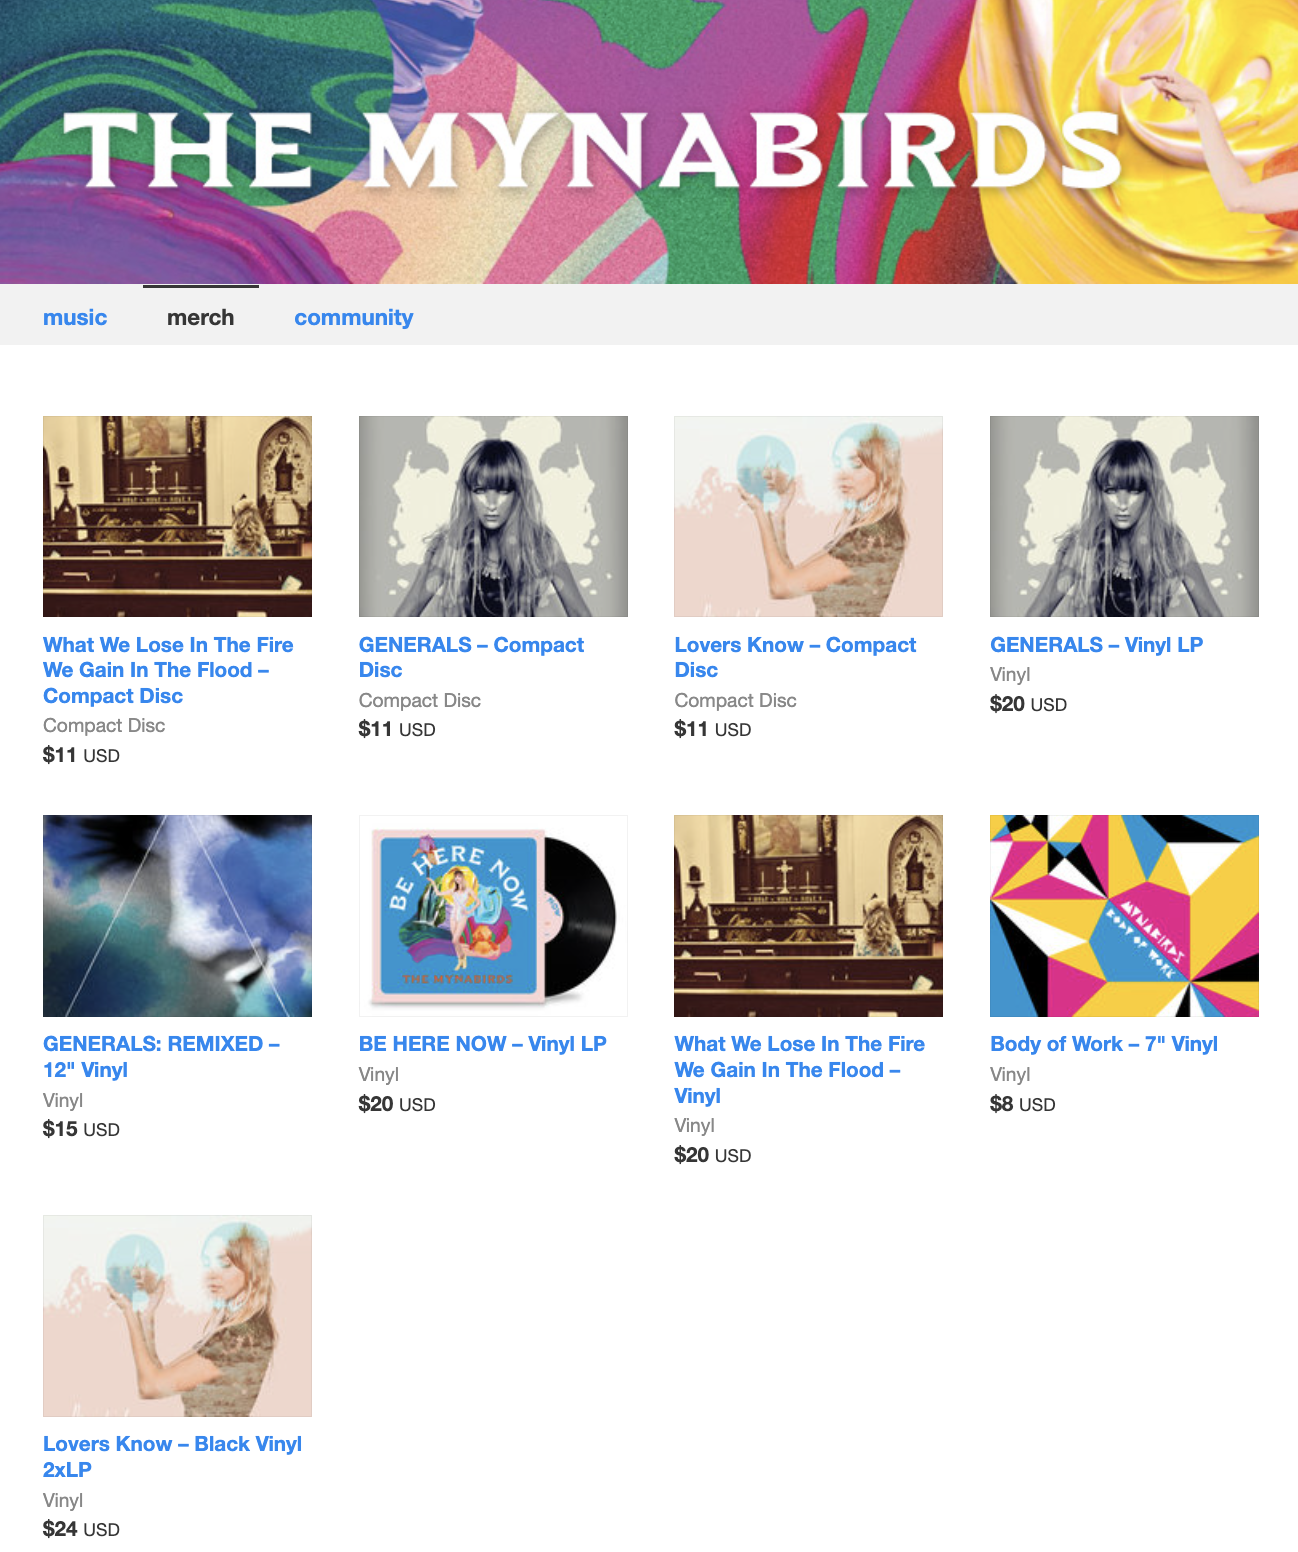
Task: Click GENERALS – Compact Disc title link
Action: (471, 657)
